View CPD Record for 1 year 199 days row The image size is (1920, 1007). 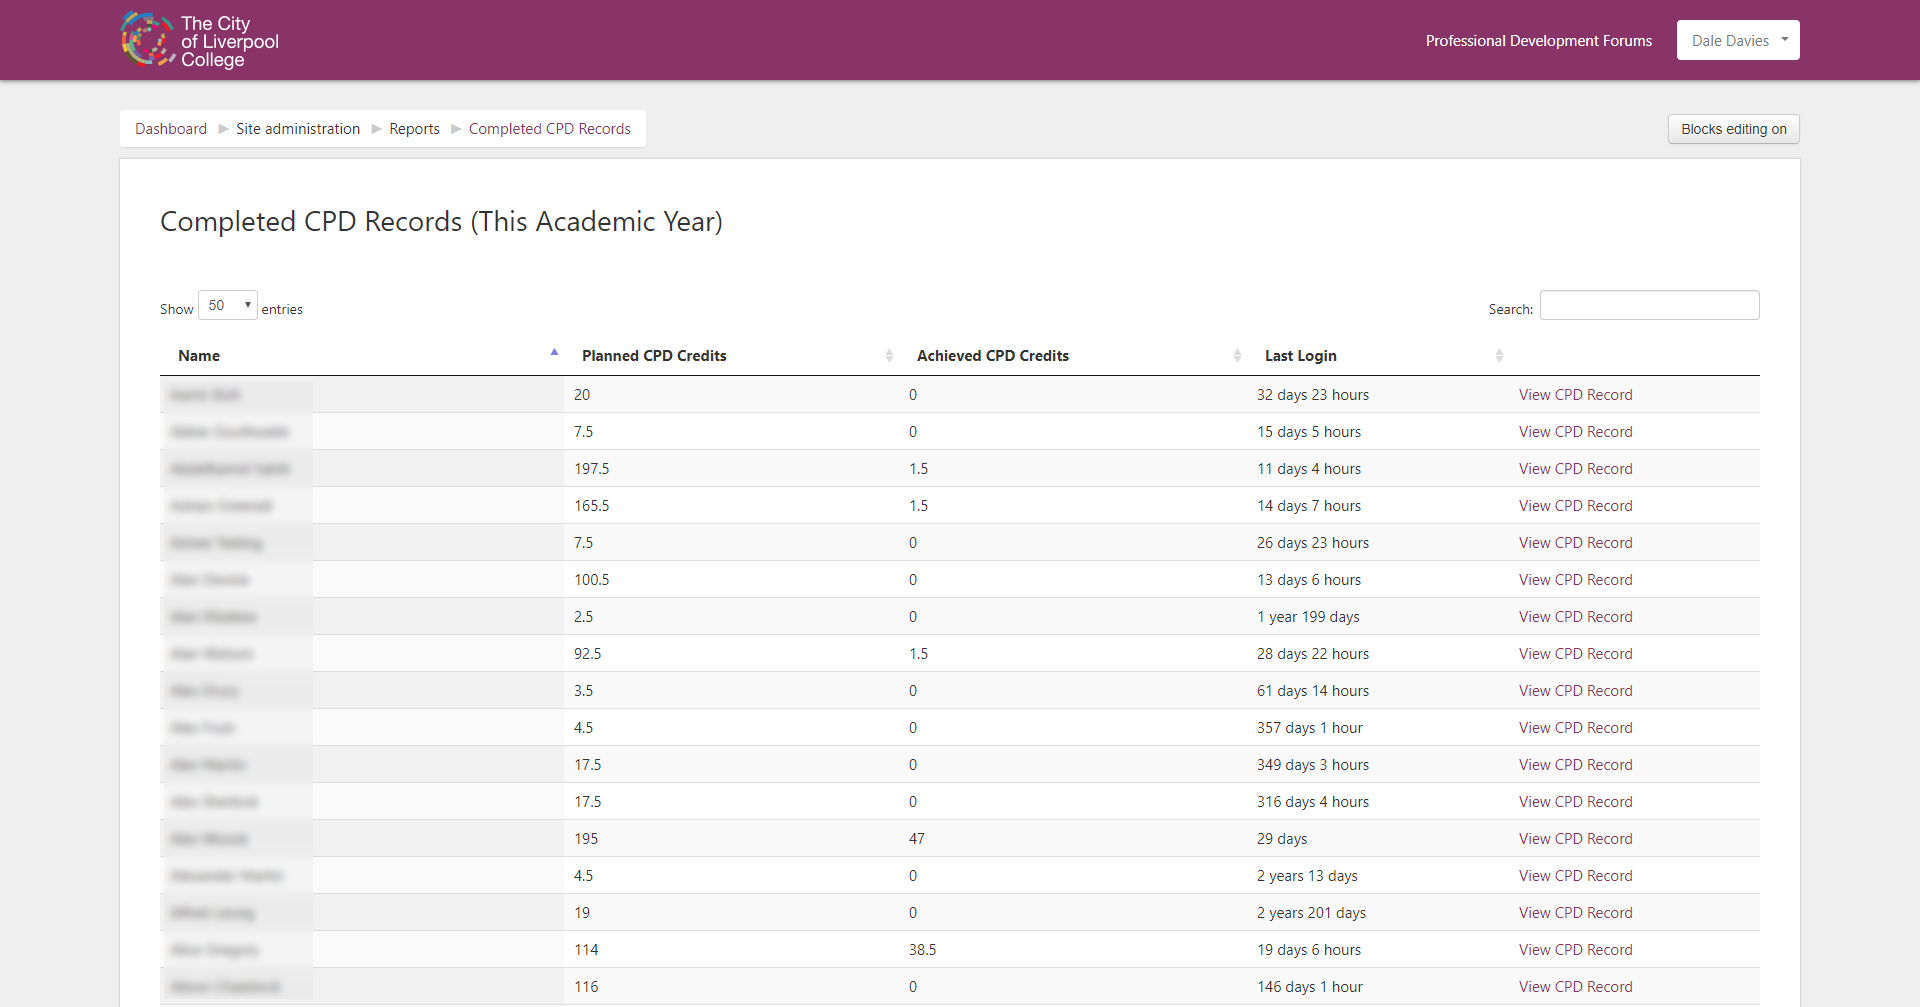[1575, 617]
